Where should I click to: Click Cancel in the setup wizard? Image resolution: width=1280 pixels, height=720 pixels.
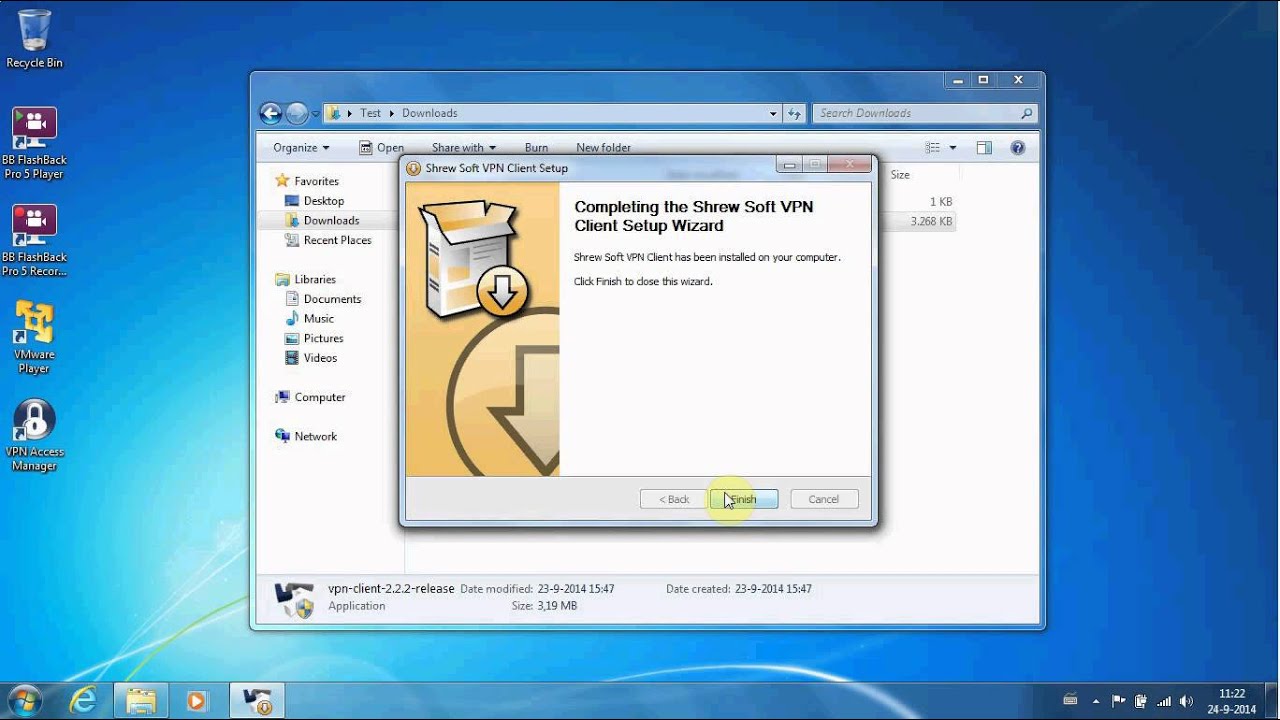824,499
